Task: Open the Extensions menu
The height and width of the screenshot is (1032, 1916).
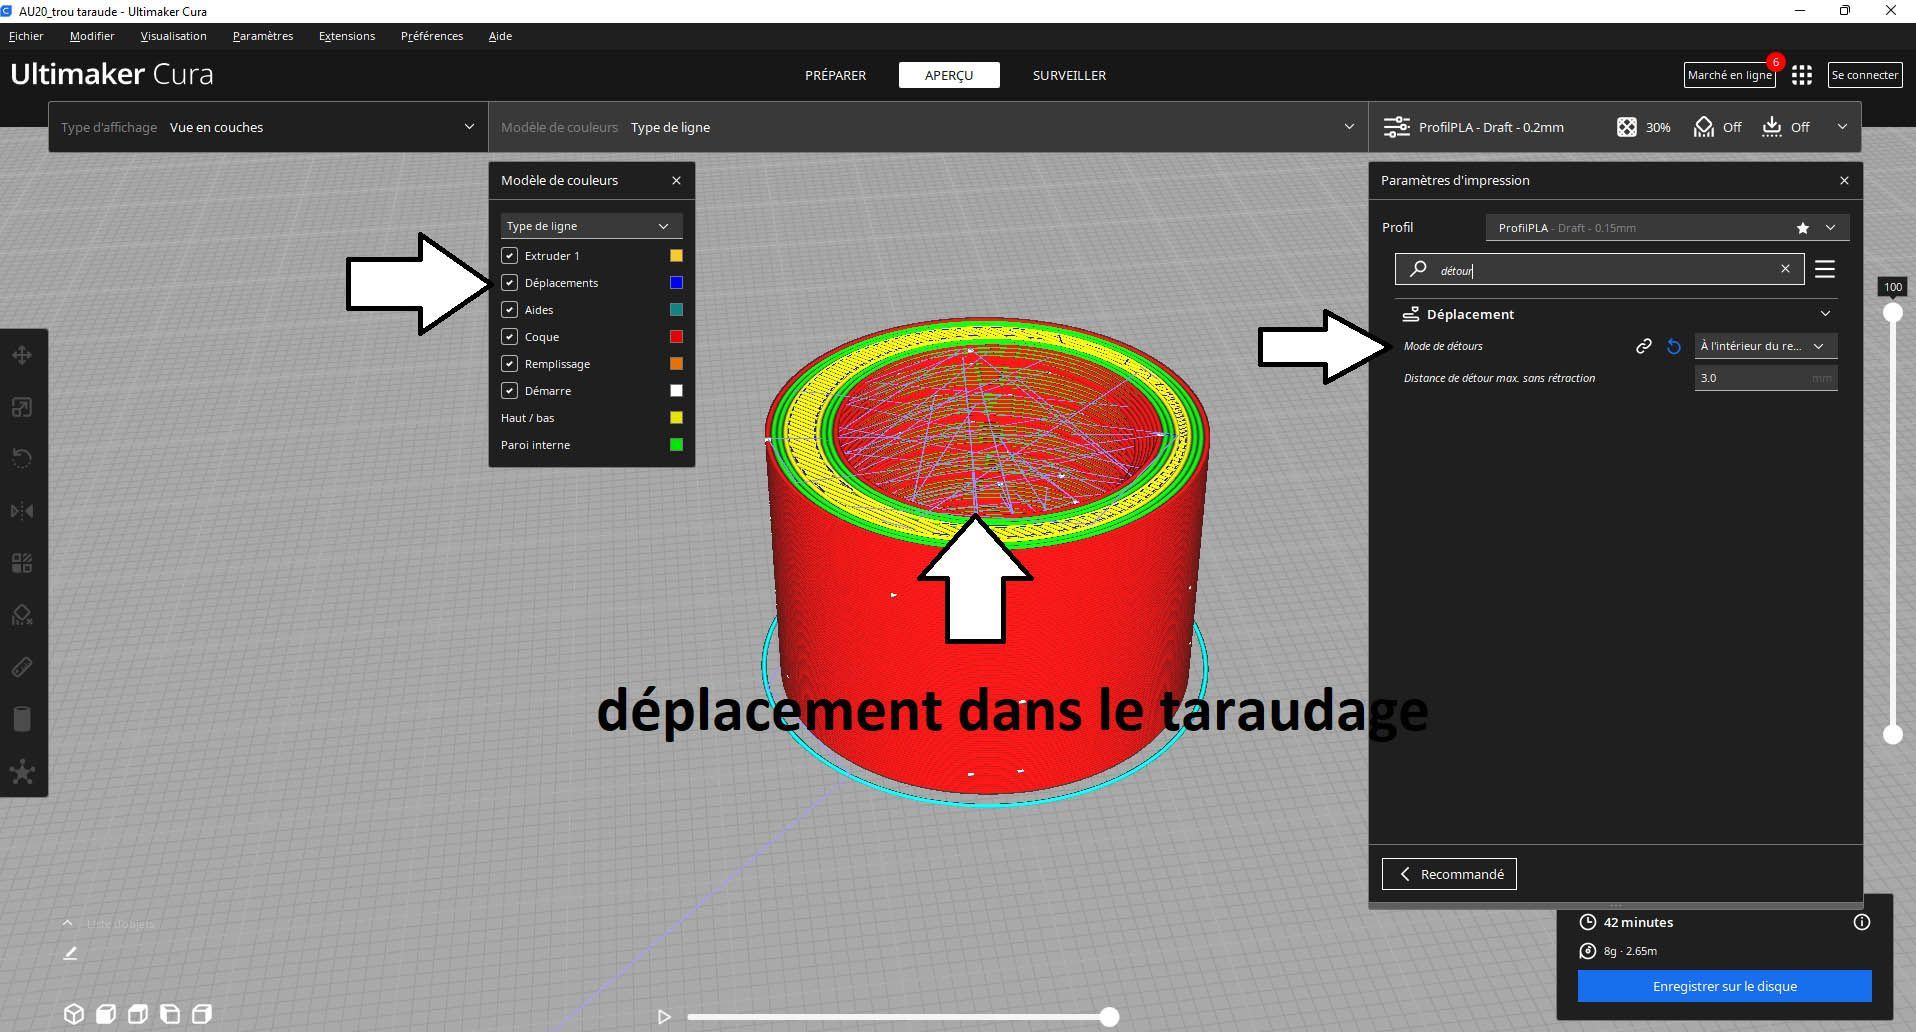Action: 347,36
